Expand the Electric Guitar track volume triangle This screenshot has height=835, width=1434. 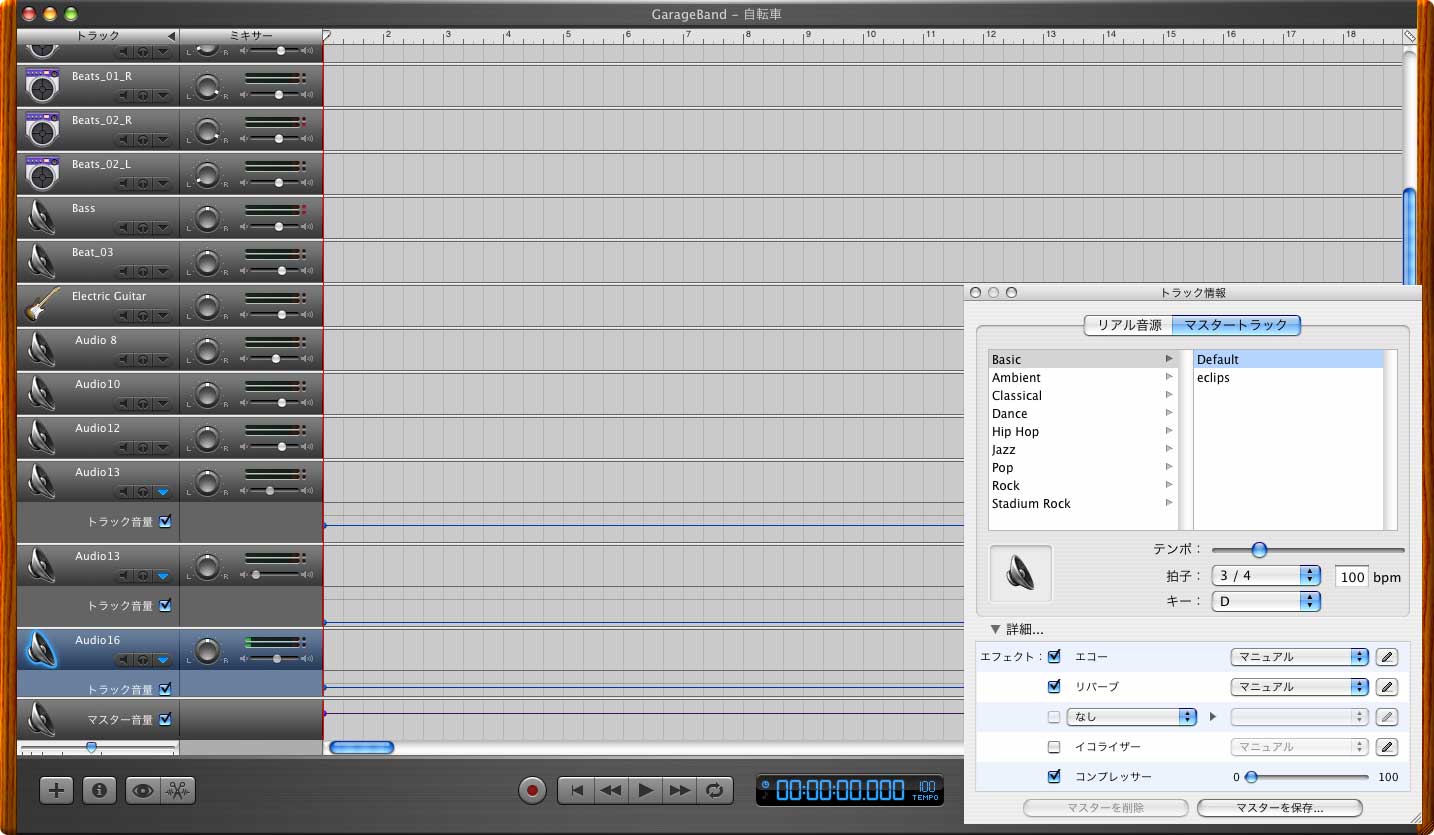[162, 316]
